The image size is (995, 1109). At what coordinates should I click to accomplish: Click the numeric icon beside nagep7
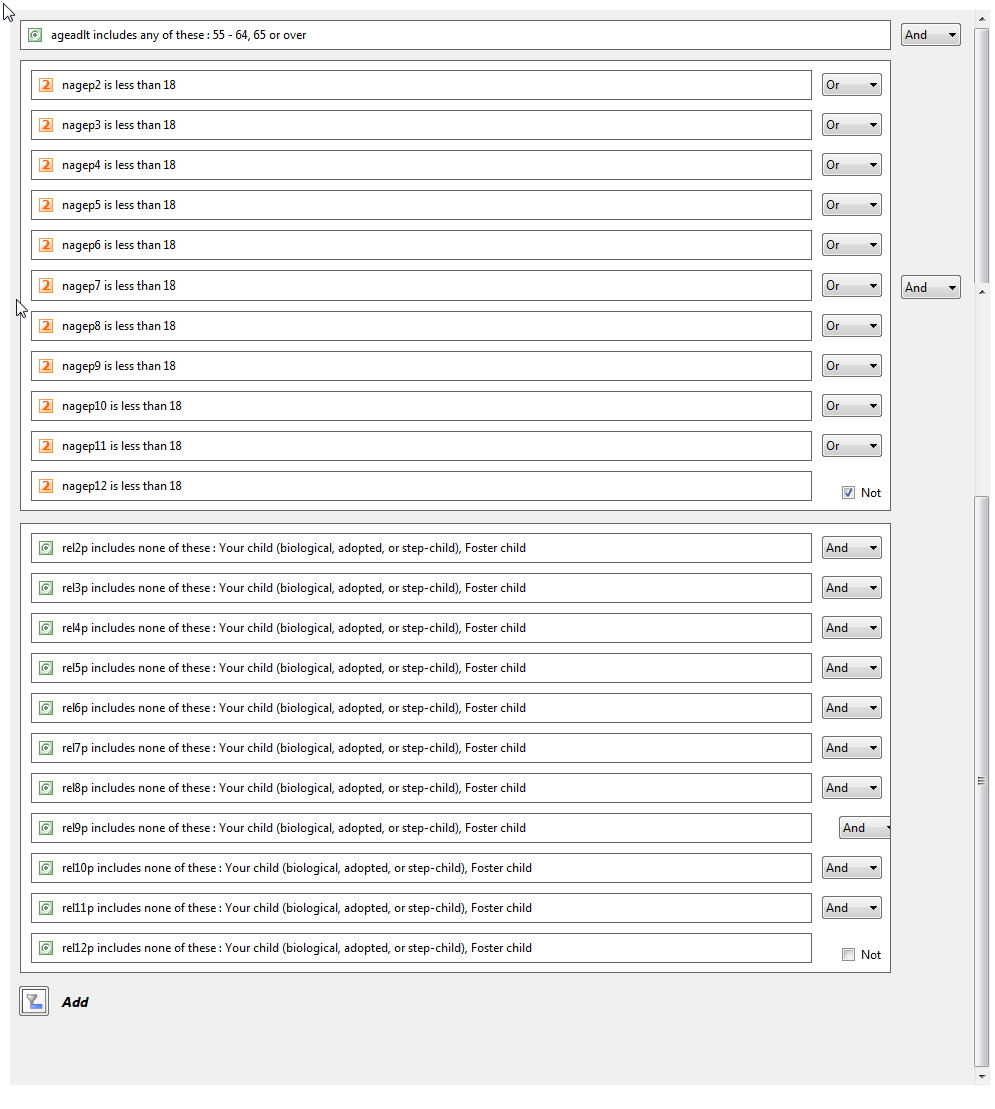[46, 286]
